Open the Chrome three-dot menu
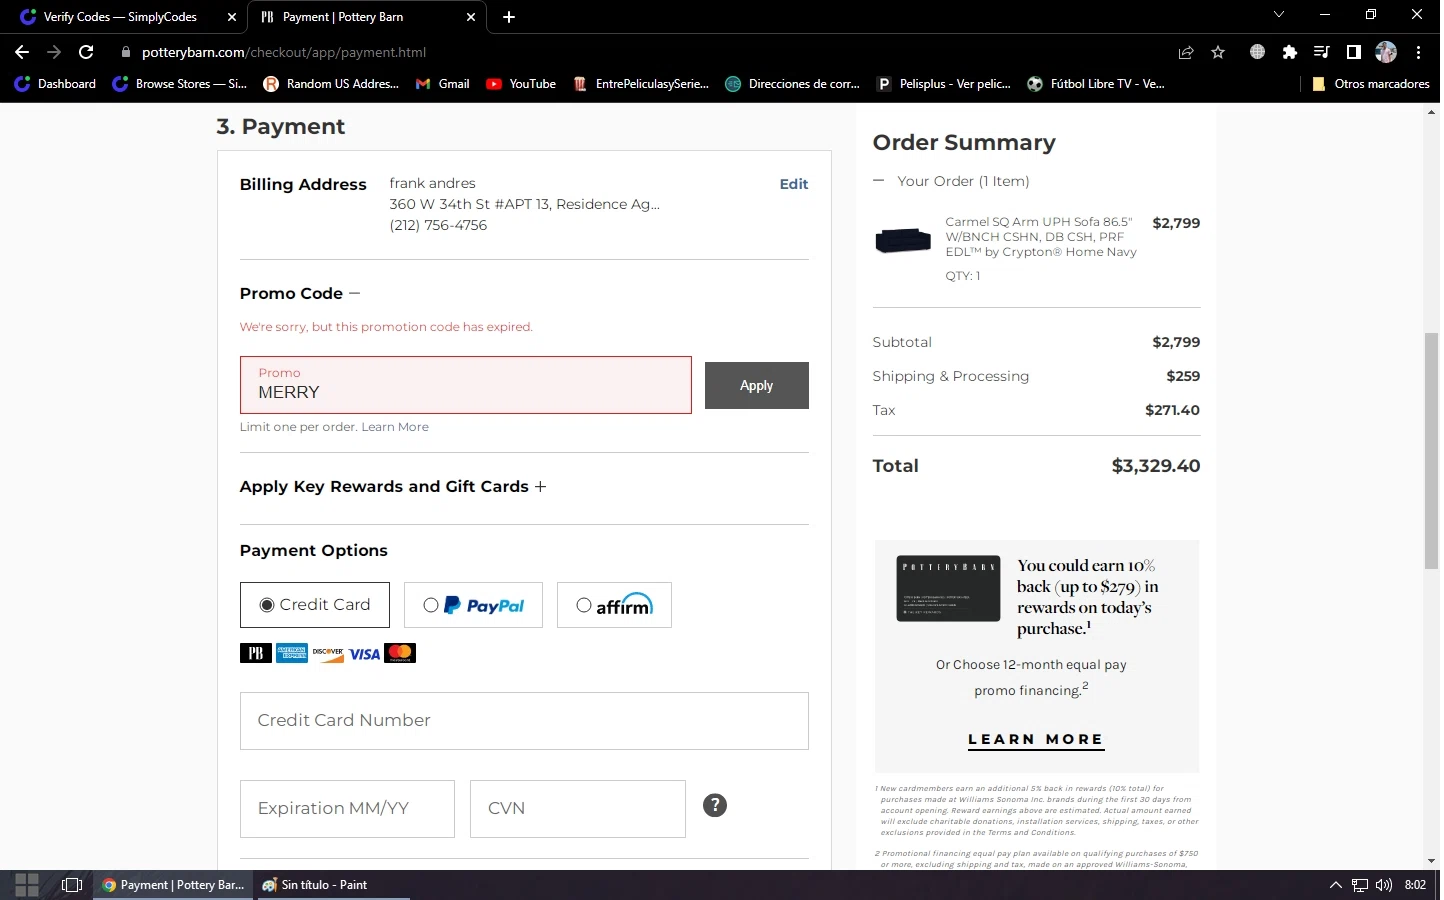This screenshot has height=900, width=1444. coord(1418,52)
